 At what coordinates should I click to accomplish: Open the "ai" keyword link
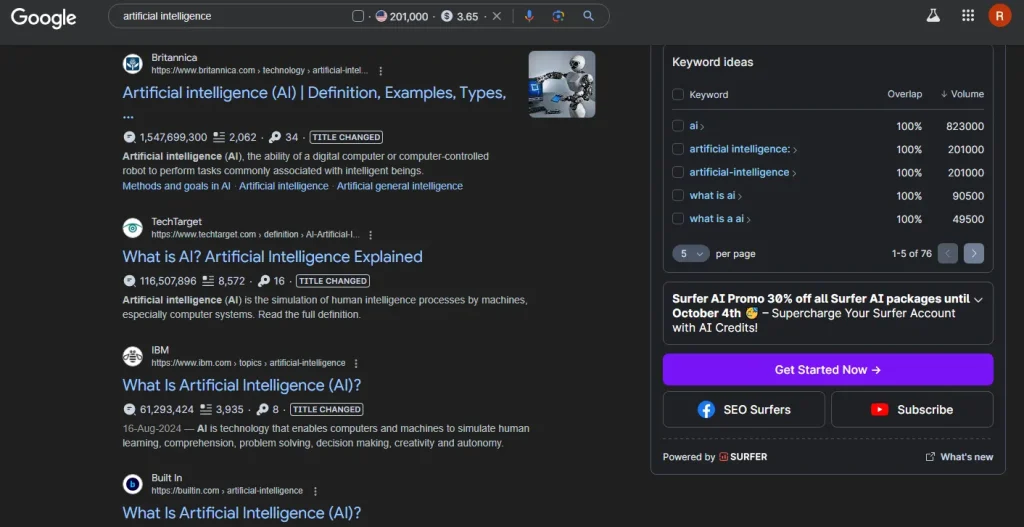694,126
